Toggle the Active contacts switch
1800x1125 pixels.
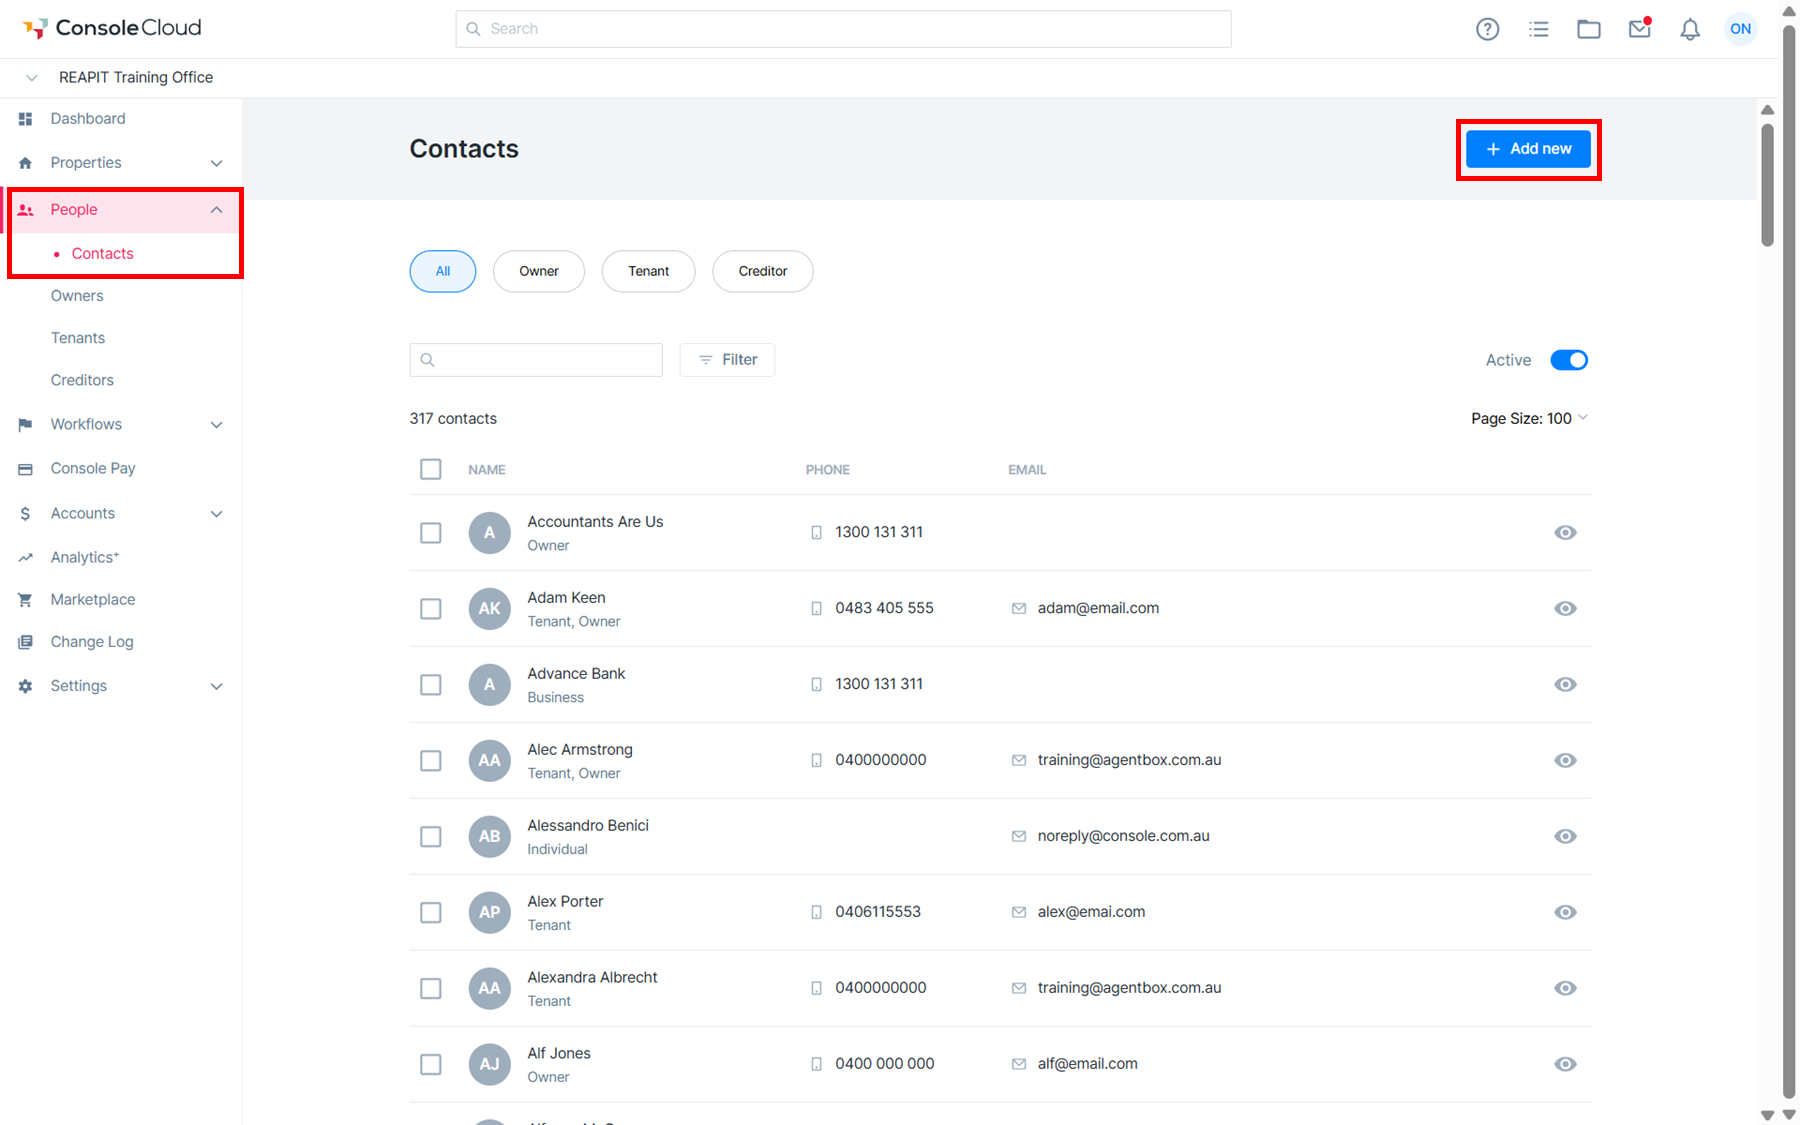pos(1568,360)
